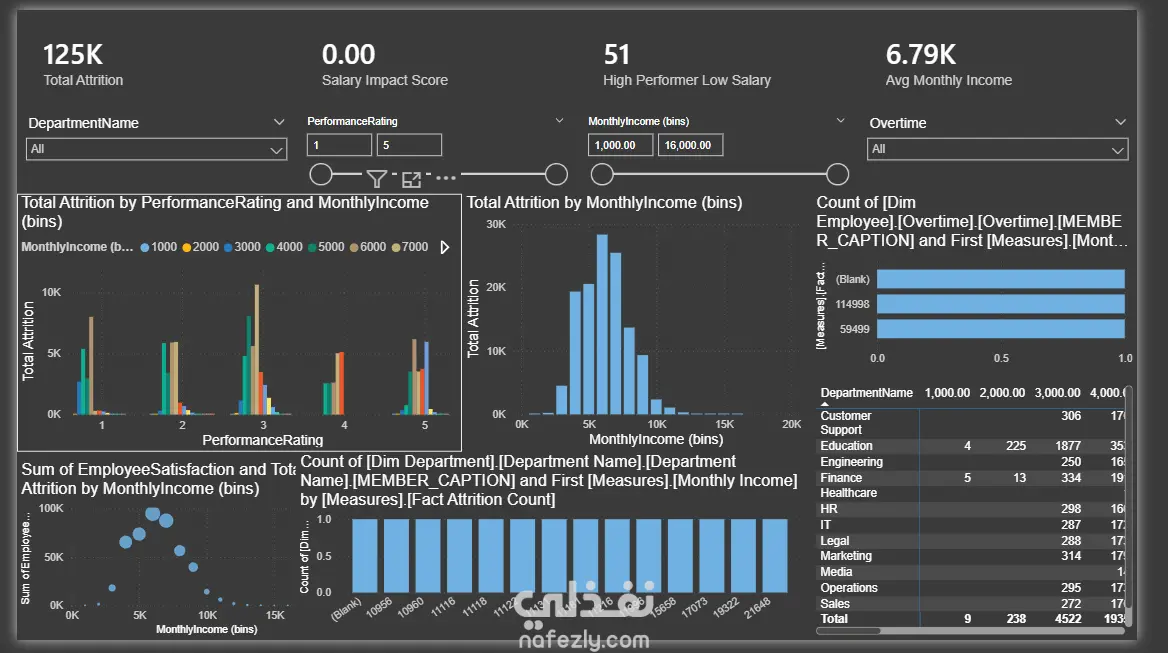Select the Media row in the table
1168x653 pixels.
(x=971, y=572)
